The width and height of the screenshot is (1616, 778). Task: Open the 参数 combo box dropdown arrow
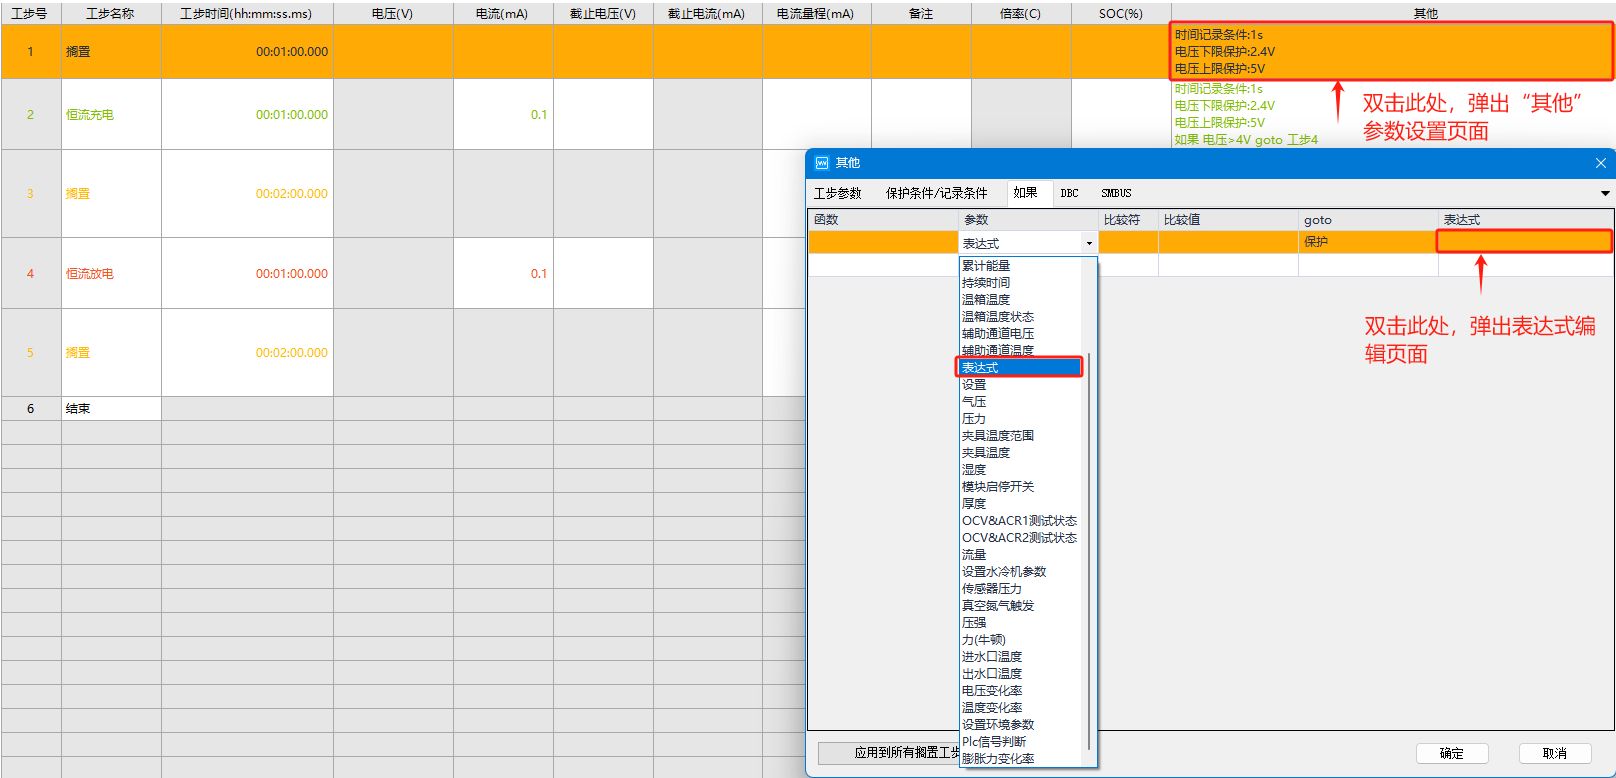tap(1089, 243)
